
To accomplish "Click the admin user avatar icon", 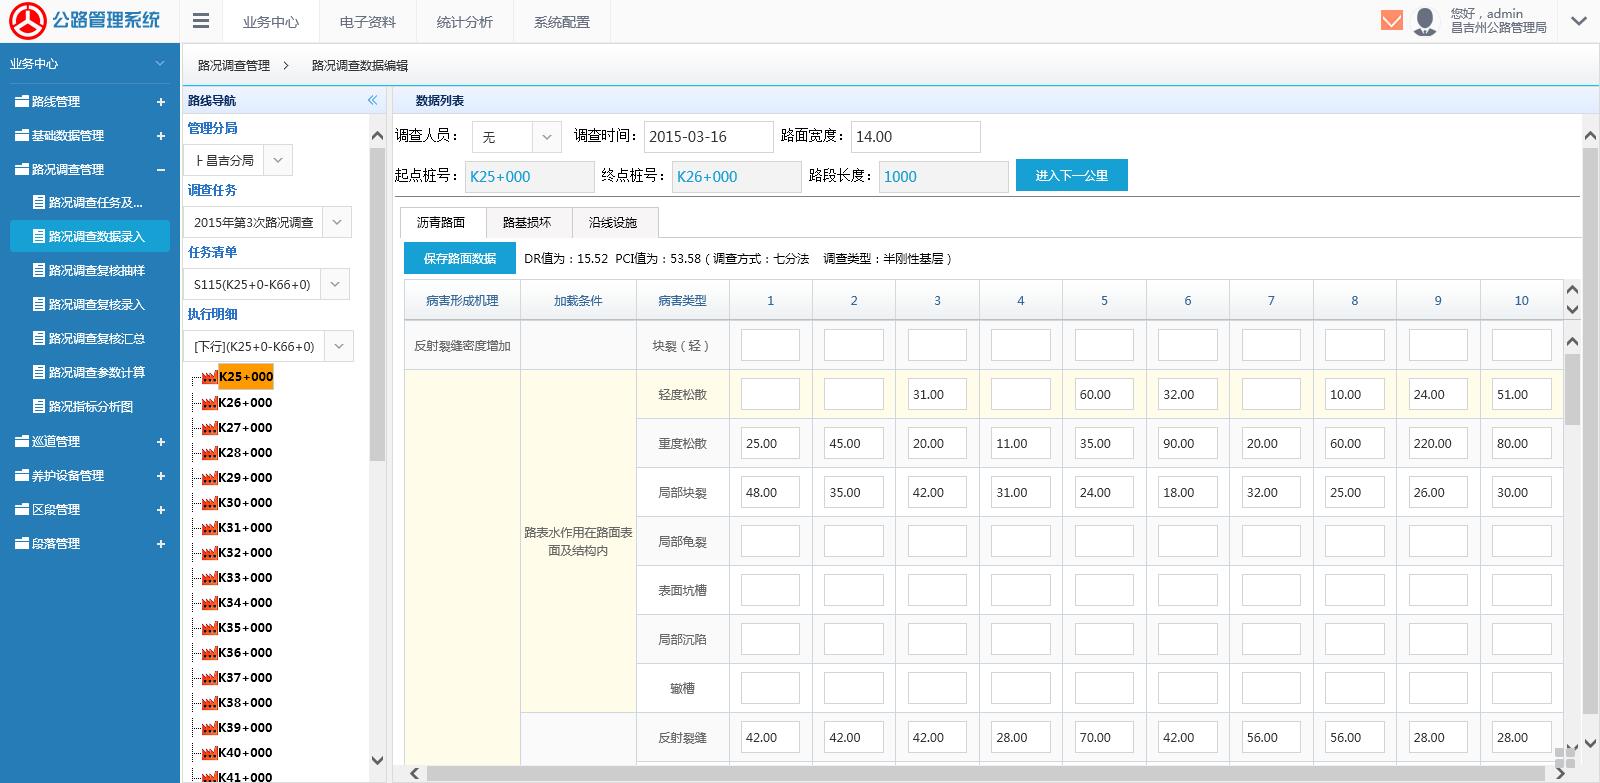I will [x=1425, y=21].
